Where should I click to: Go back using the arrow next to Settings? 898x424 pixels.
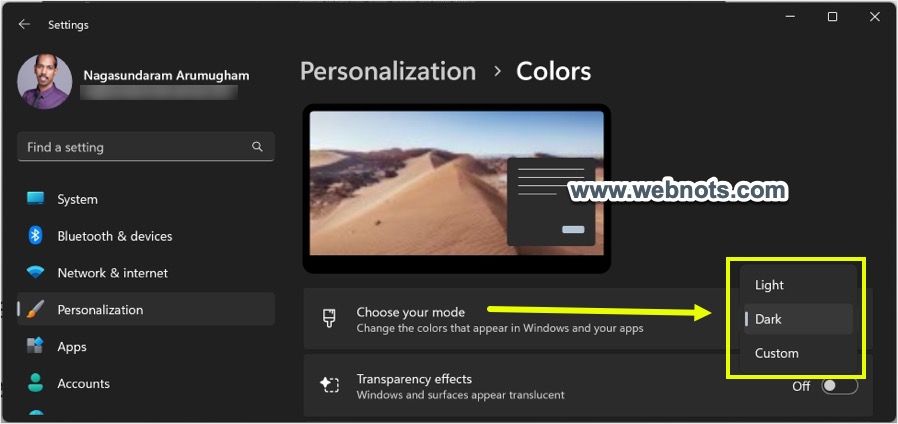[23, 24]
